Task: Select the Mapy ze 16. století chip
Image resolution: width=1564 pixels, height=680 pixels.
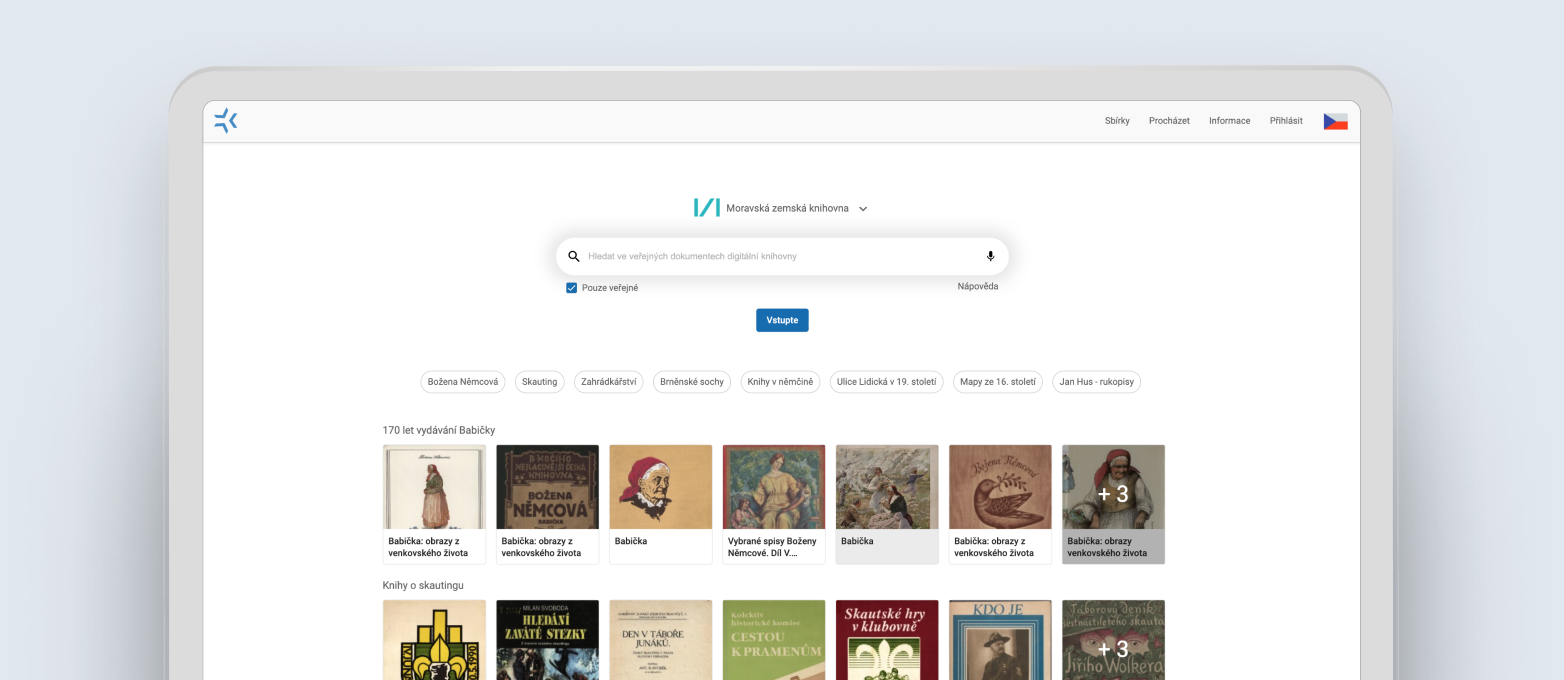Action: 998,382
